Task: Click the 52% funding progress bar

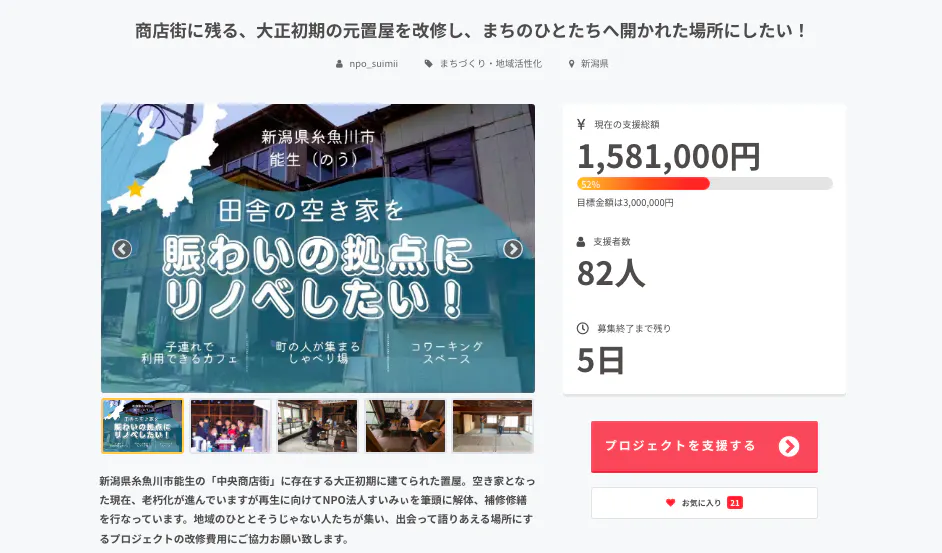Action: tap(705, 184)
